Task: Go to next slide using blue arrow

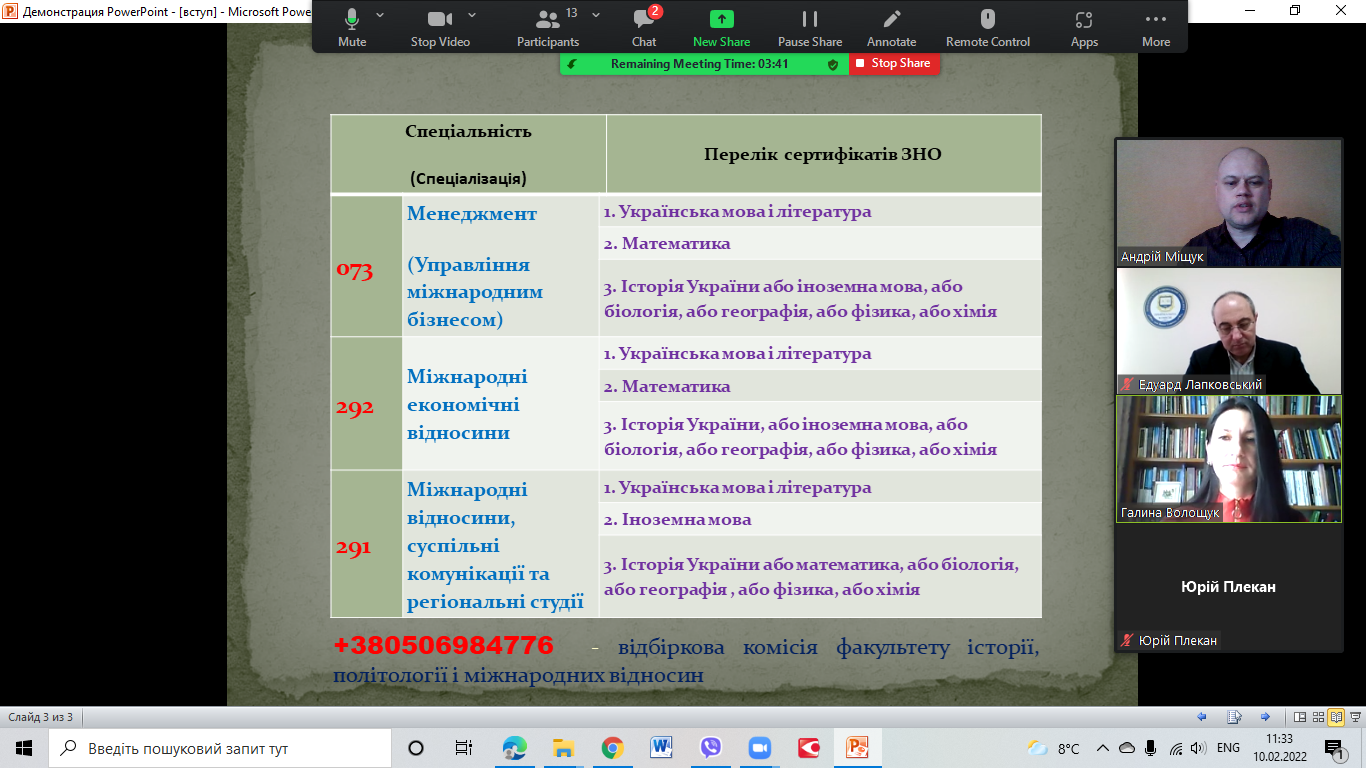Action: (1265, 717)
